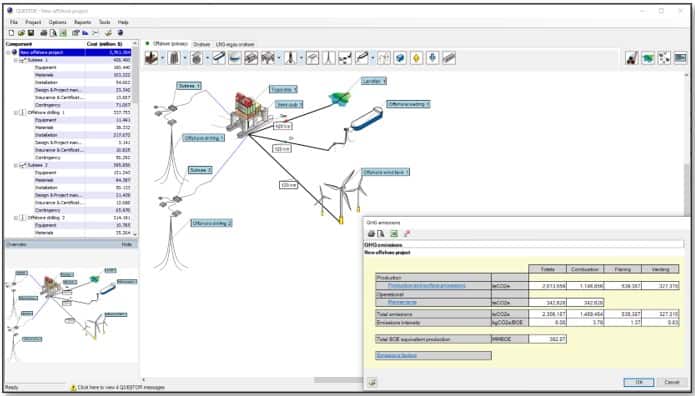Add a jacket structure component from palette
This screenshot has height=396, width=695.
pyautogui.click(x=174, y=58)
